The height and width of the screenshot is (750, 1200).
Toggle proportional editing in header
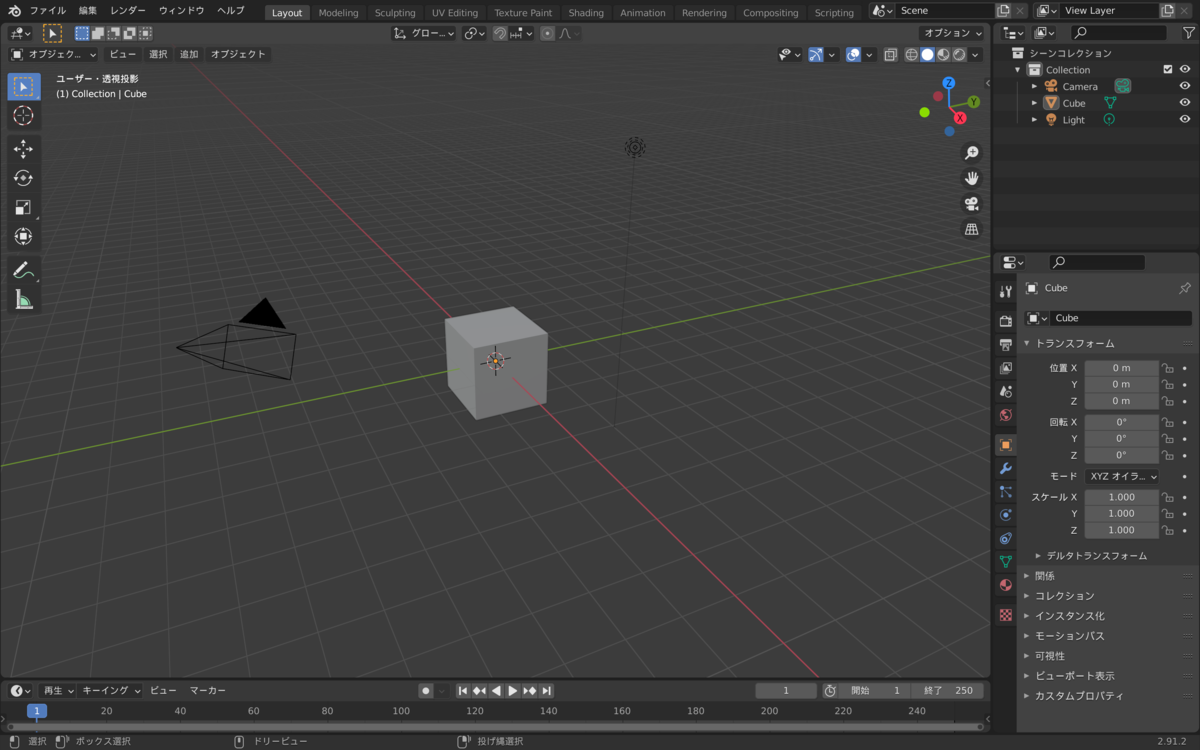click(547, 33)
